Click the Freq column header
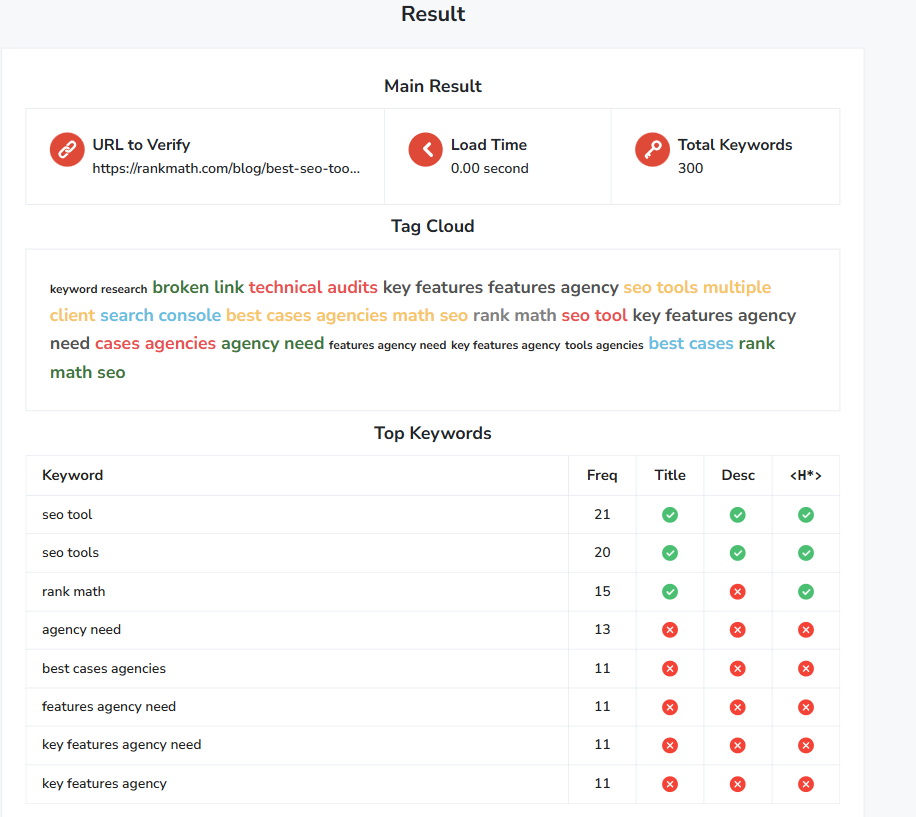 click(x=602, y=475)
